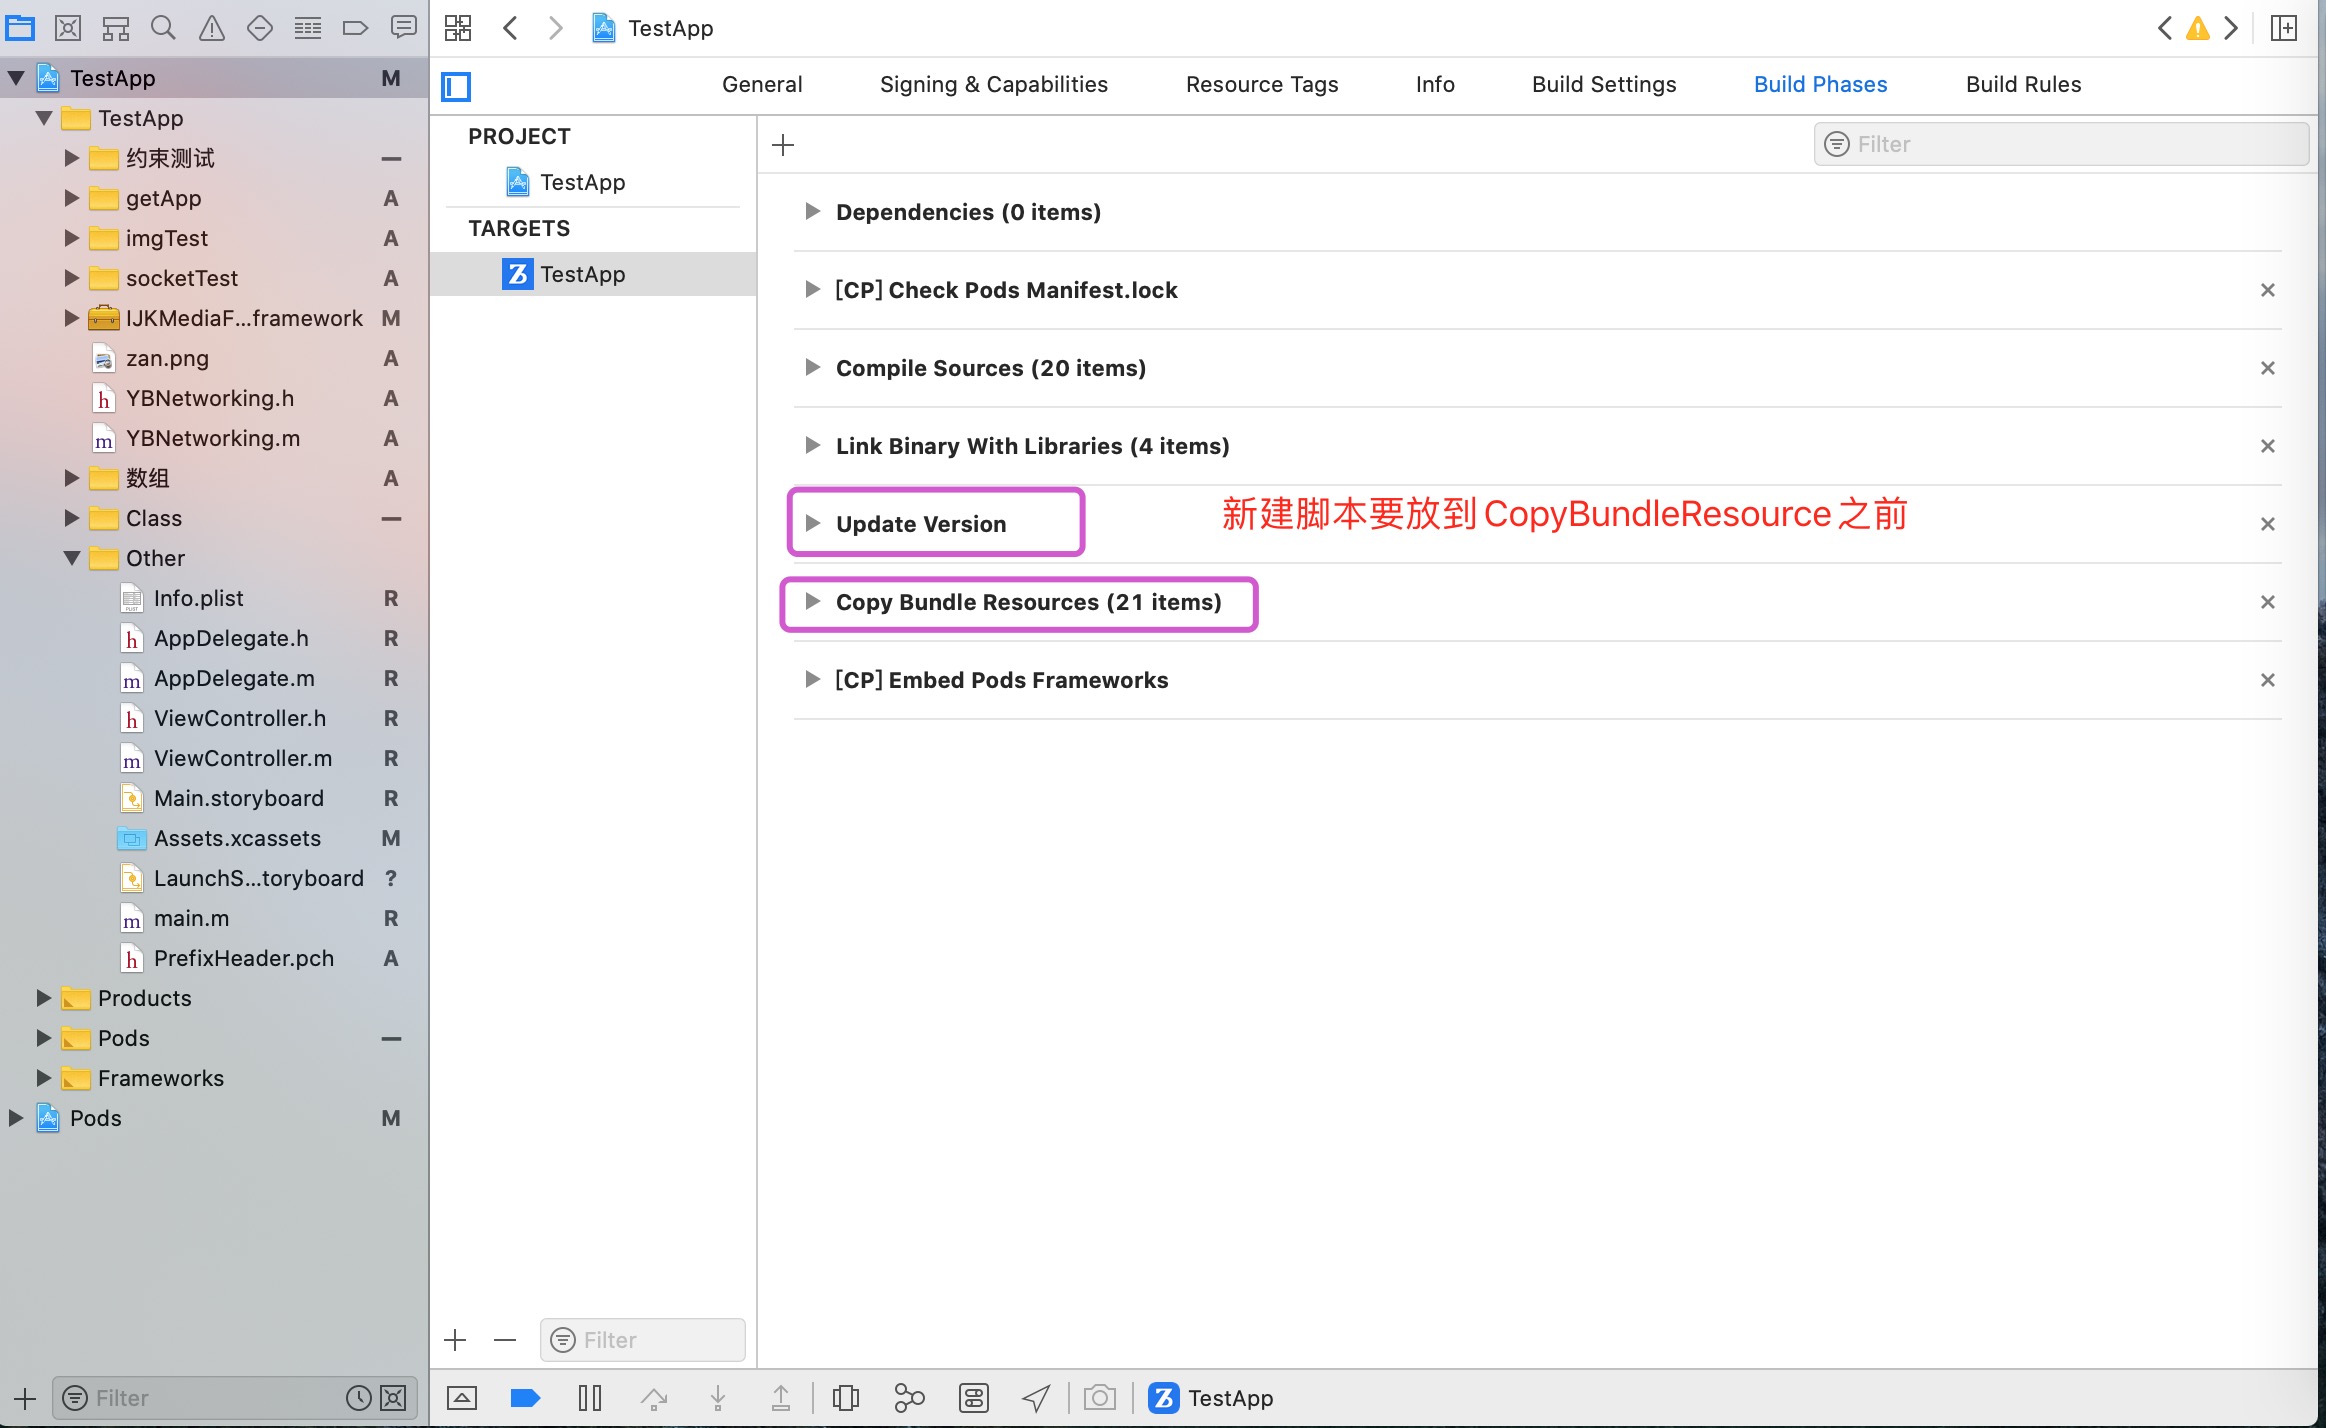
Task: Collapse the Other folder
Action: point(72,558)
